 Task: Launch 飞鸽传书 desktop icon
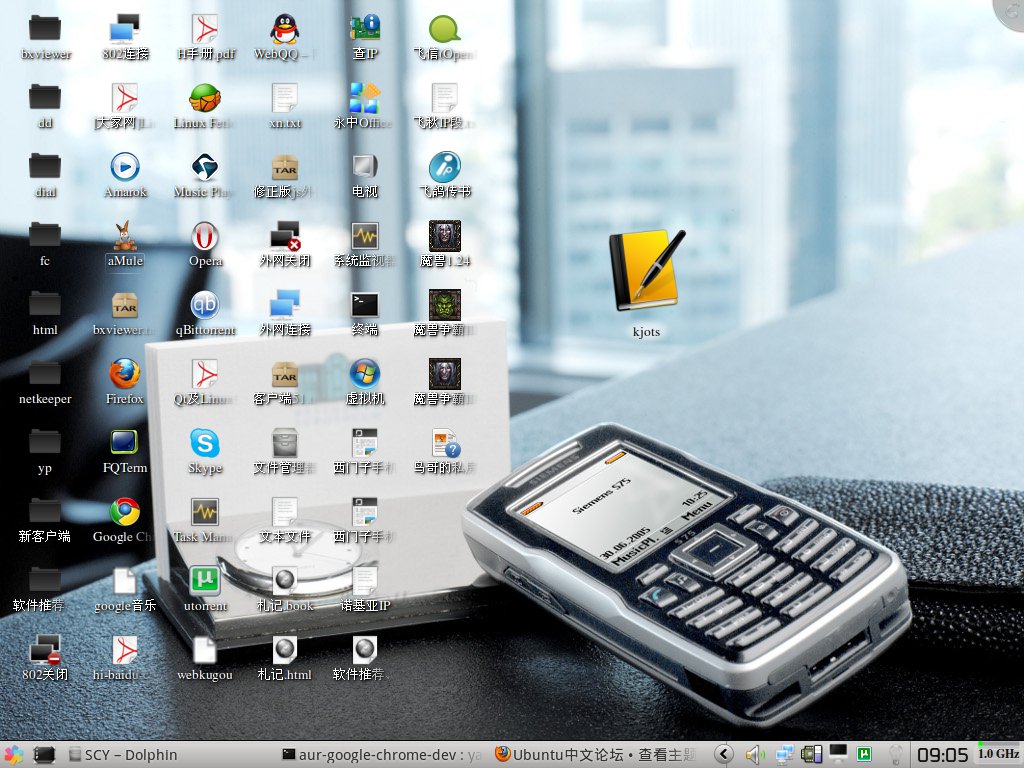click(445, 167)
